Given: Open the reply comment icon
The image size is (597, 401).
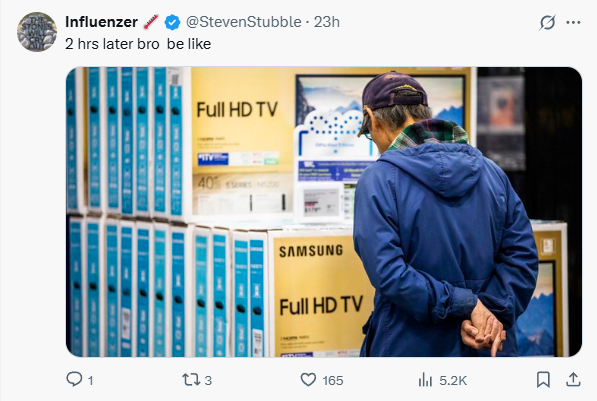Looking at the screenshot, I should pos(74,379).
